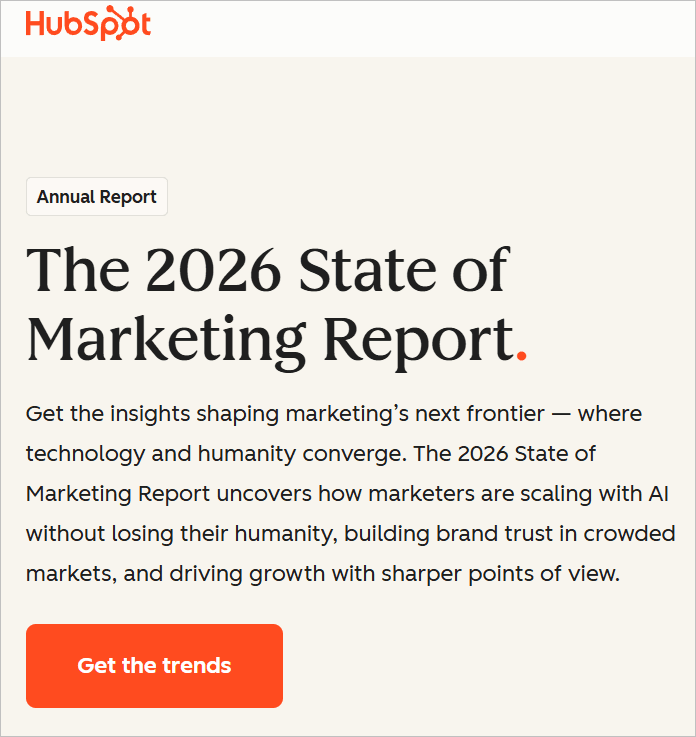Select the "Annual Report" badge

coord(97,197)
